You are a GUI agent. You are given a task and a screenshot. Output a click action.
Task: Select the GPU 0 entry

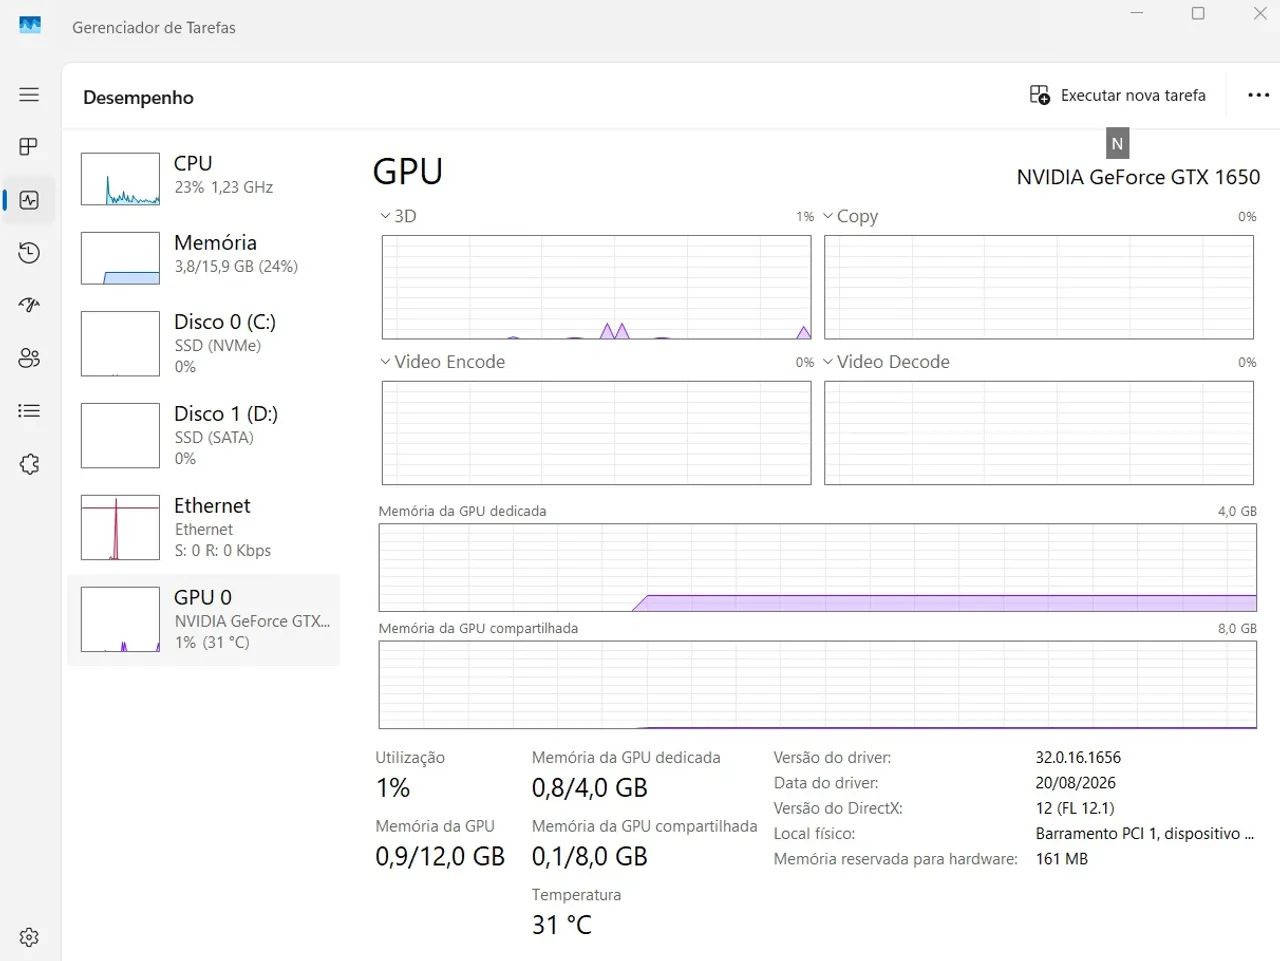tap(204, 619)
